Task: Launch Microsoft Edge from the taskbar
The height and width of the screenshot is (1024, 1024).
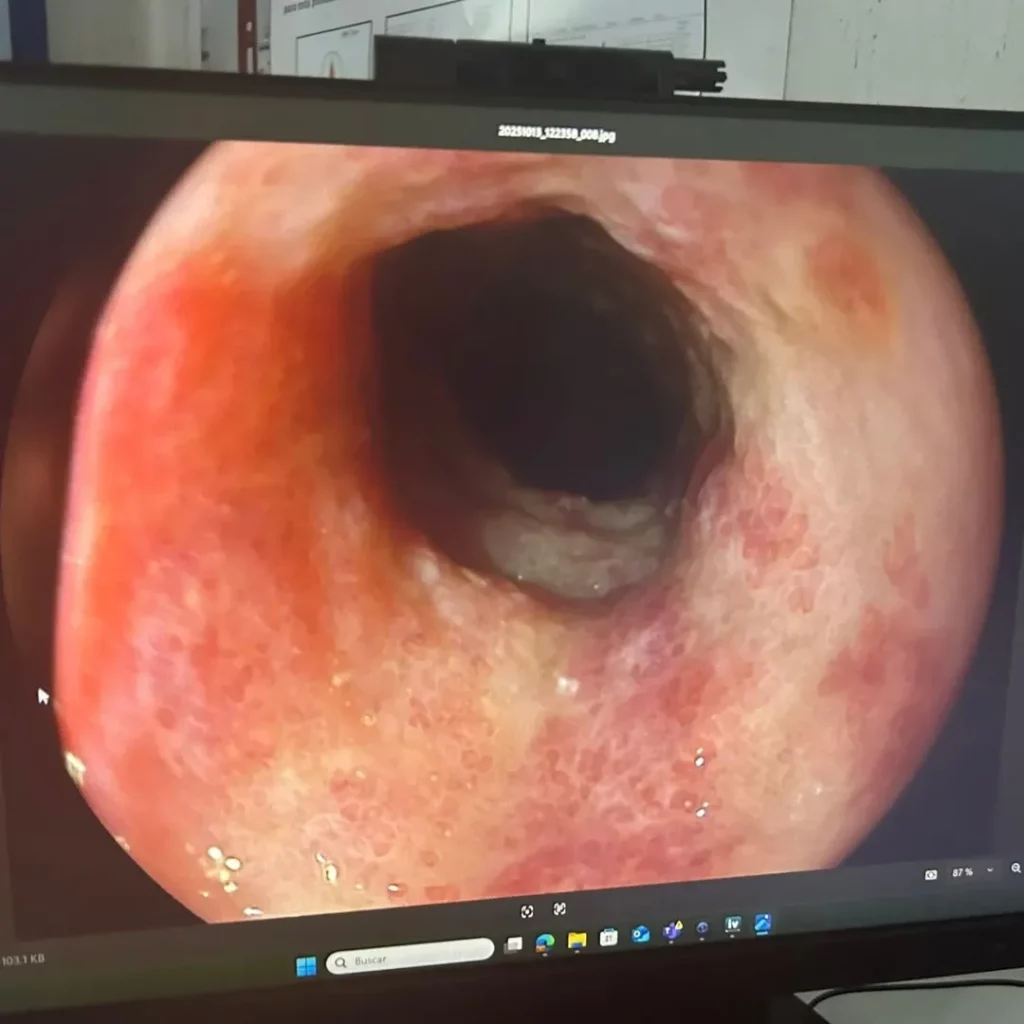Action: click(x=545, y=941)
